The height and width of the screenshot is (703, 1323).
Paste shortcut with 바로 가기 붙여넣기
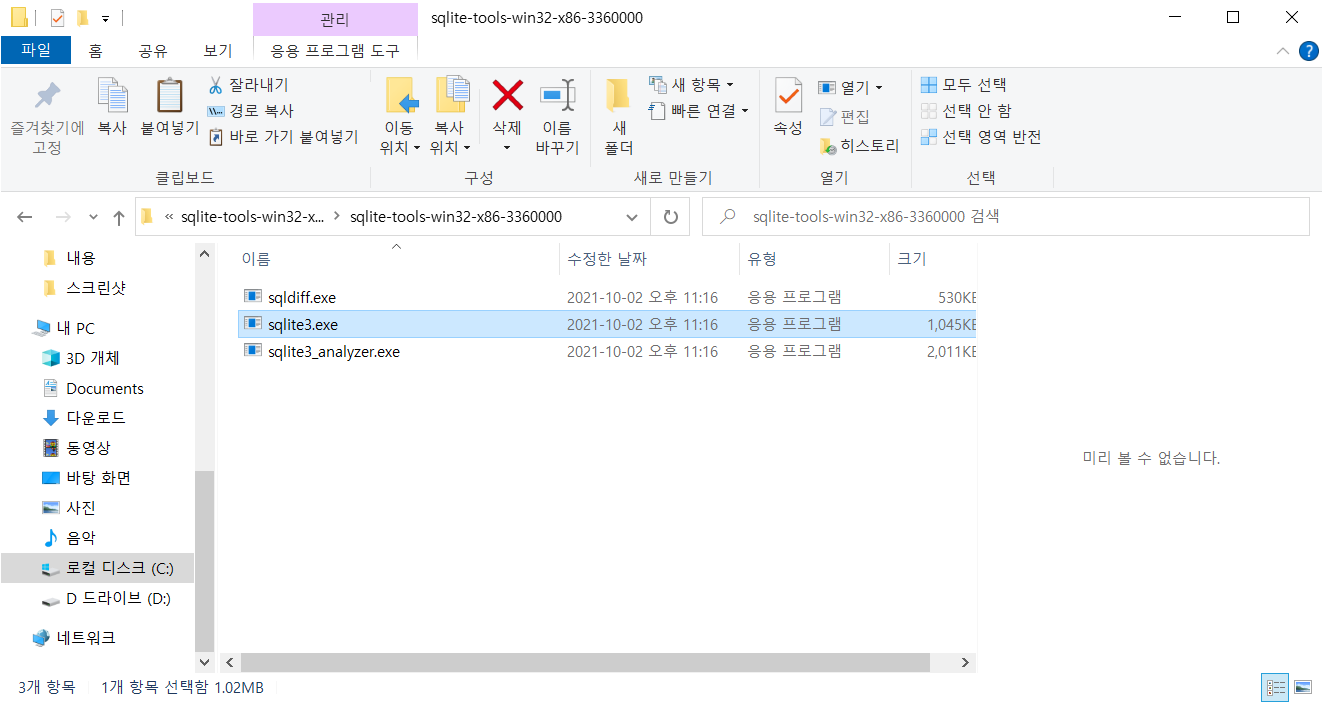[x=283, y=137]
